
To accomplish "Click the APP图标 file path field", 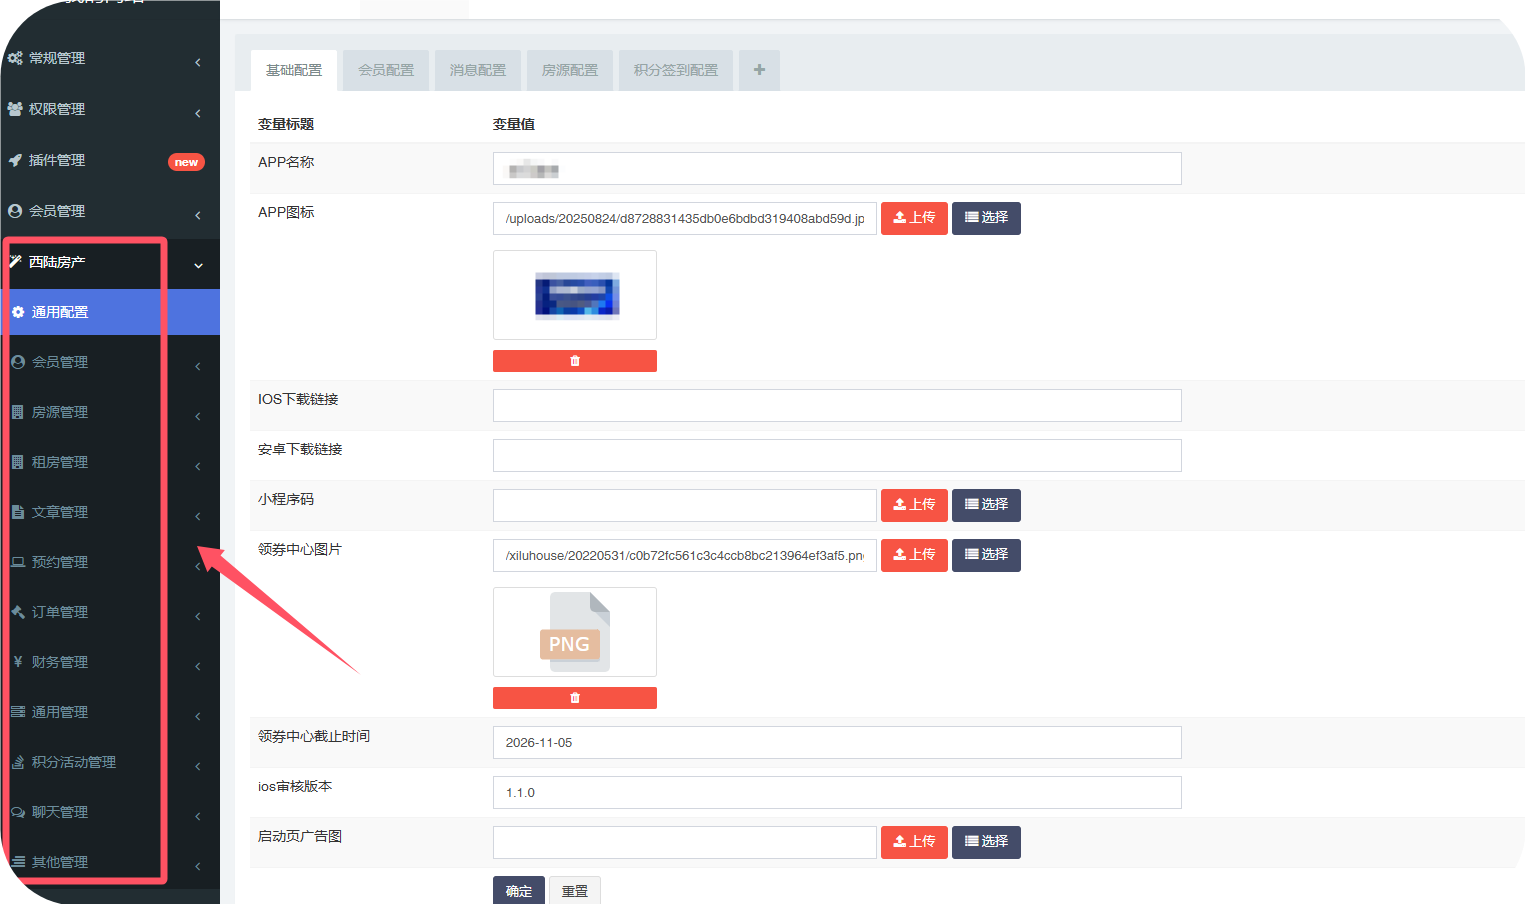I will pyautogui.click(x=685, y=218).
